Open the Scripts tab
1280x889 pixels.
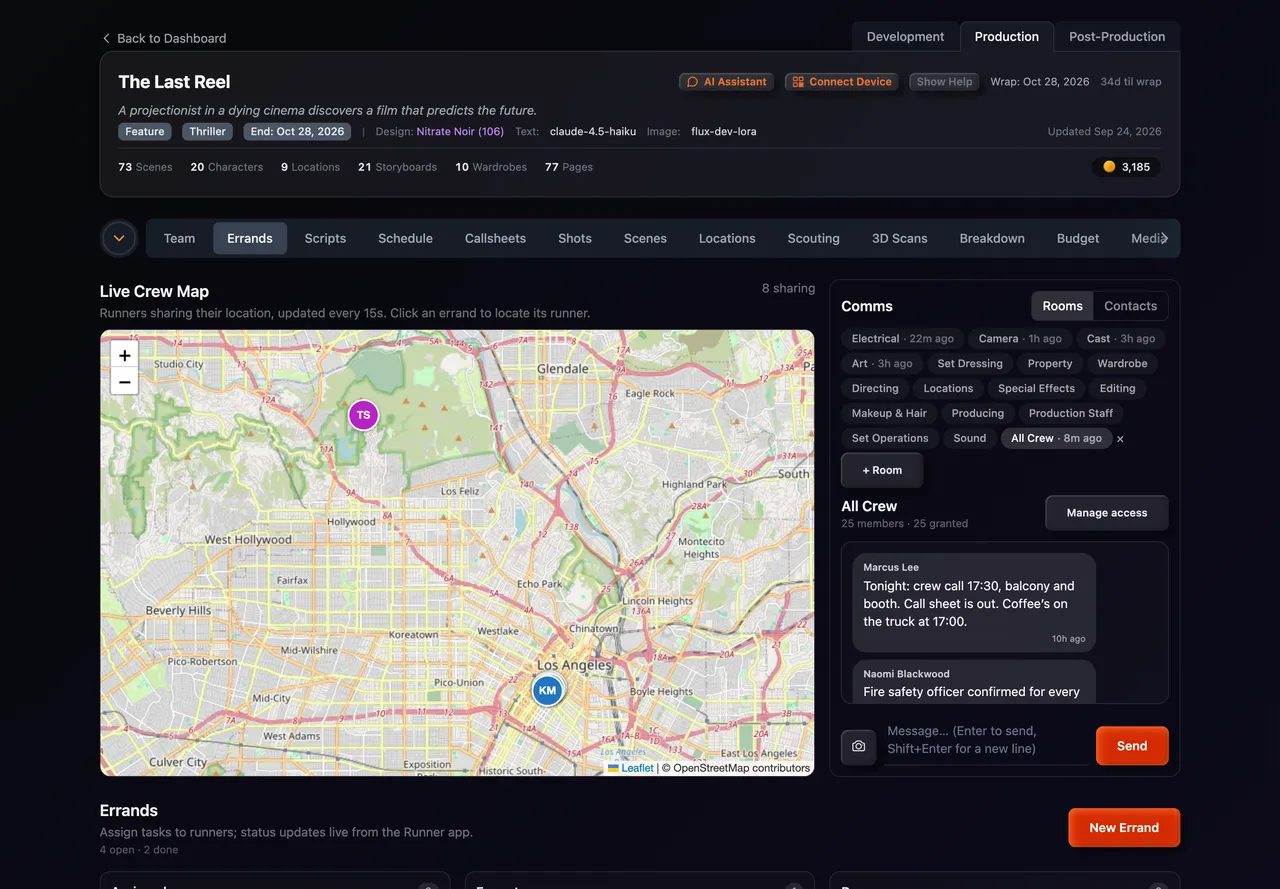[325, 238]
